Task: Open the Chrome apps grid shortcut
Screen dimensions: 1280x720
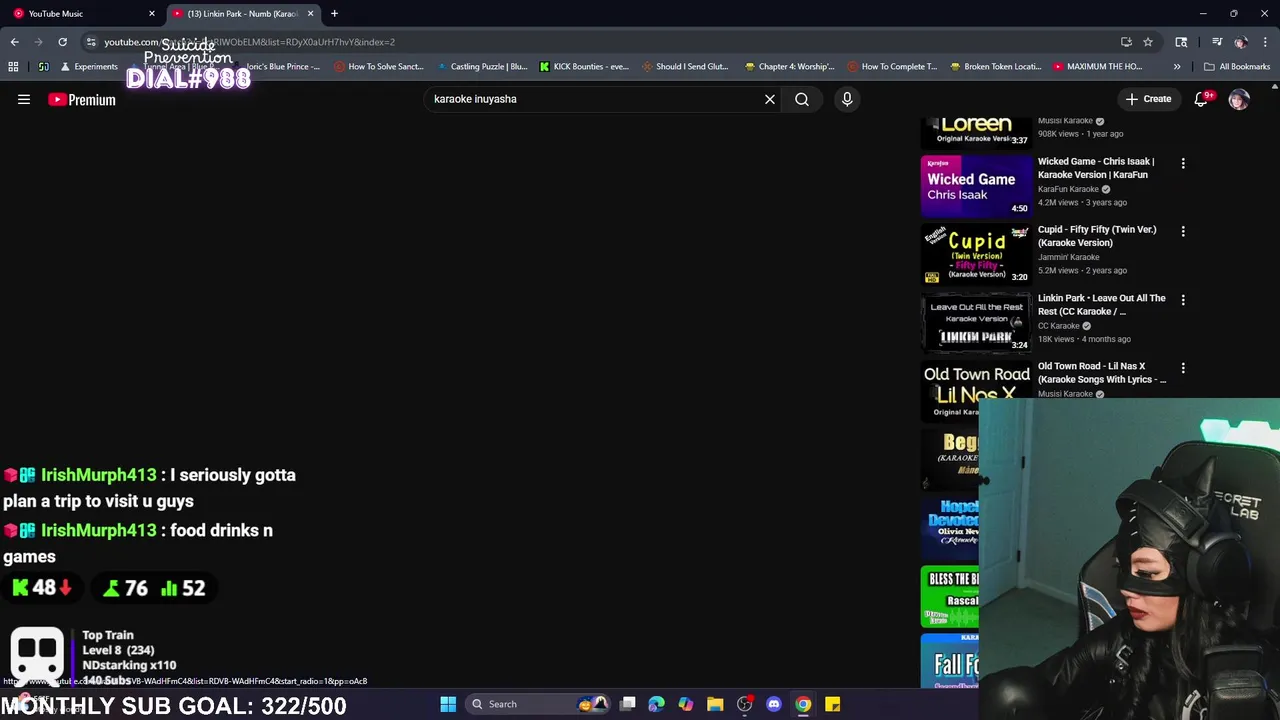Action: point(13,66)
